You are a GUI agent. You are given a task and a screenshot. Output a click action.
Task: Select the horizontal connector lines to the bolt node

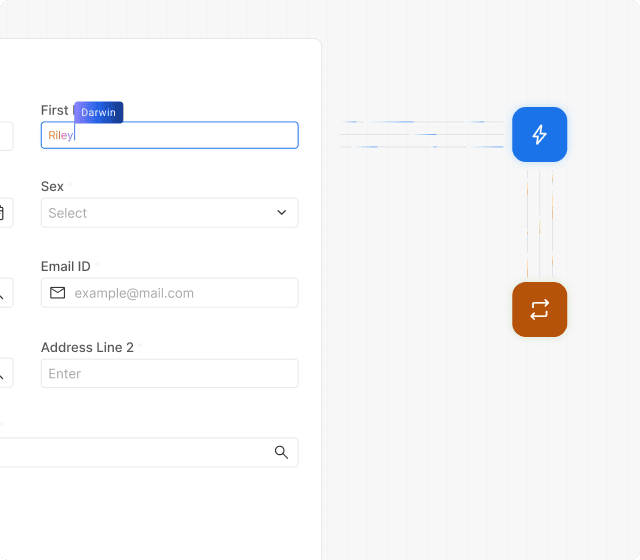425,135
